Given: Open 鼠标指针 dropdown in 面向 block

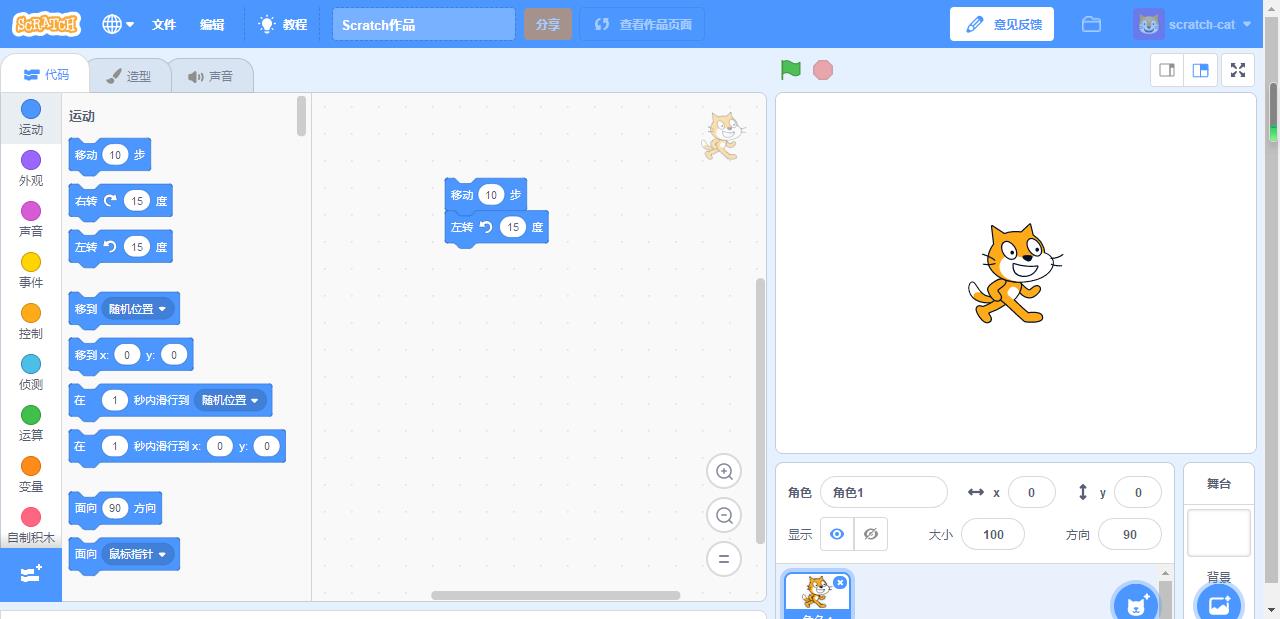Looking at the screenshot, I should pos(138,554).
